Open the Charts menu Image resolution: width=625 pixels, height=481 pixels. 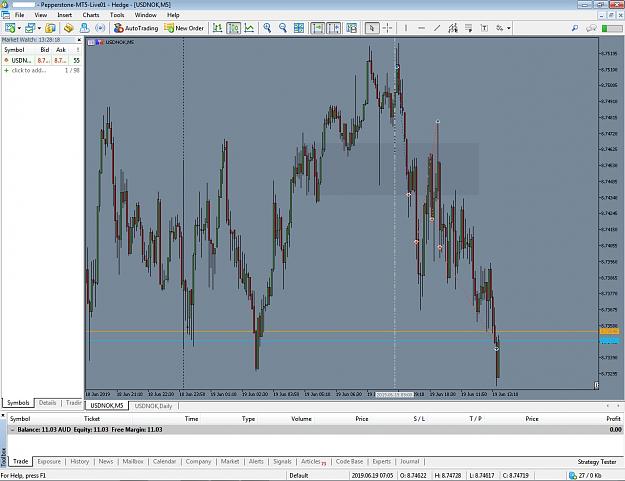91,15
